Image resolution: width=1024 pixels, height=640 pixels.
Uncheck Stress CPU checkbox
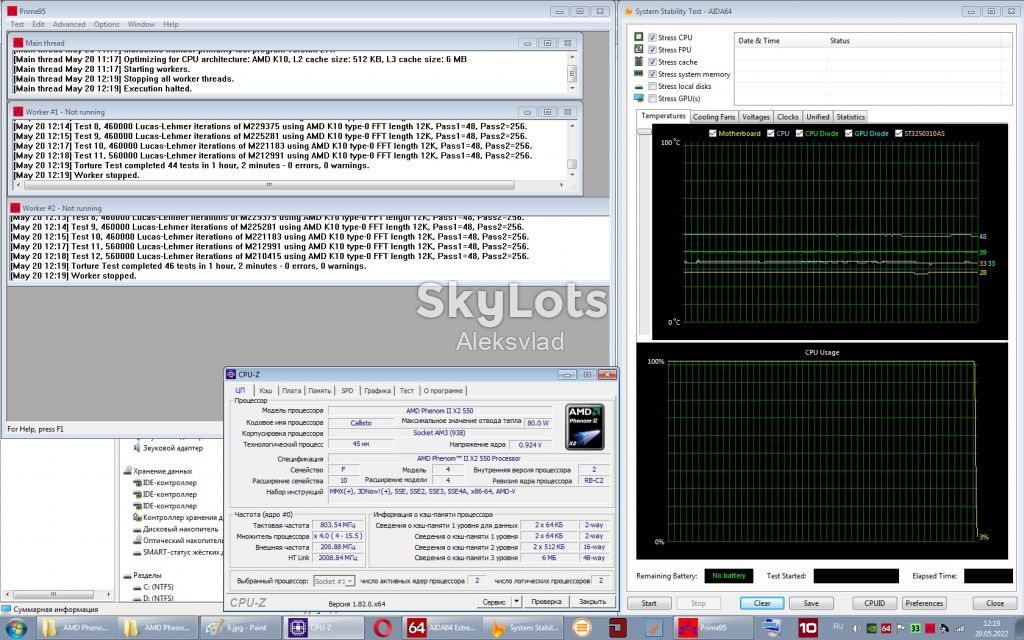pyautogui.click(x=652, y=37)
